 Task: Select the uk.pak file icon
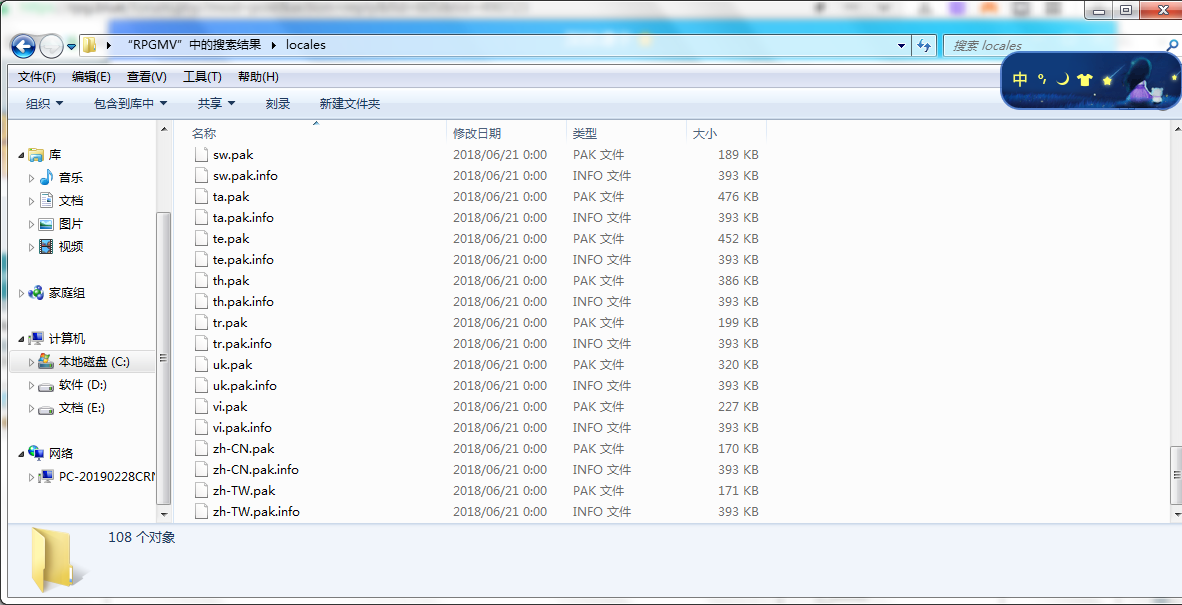tap(201, 365)
